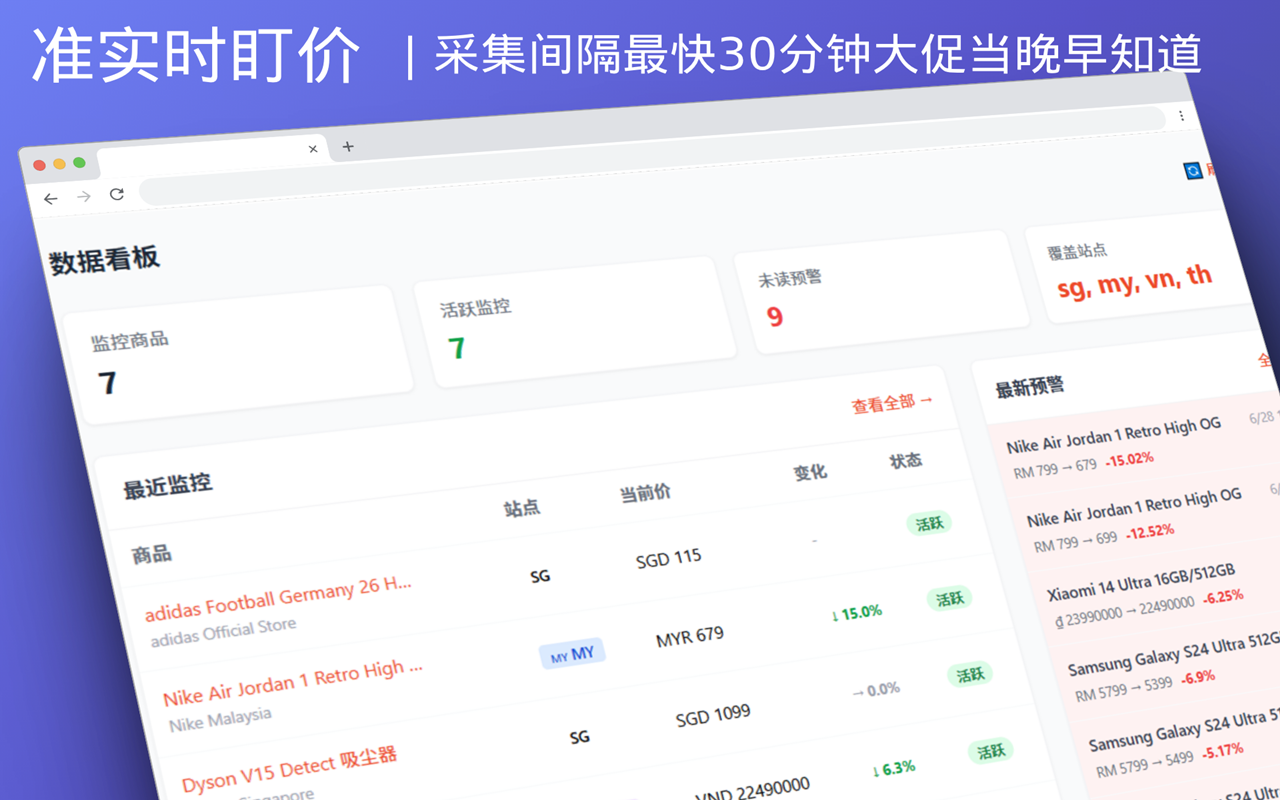Open the browser three-dot menu
The image size is (1280, 800).
coord(1181,116)
